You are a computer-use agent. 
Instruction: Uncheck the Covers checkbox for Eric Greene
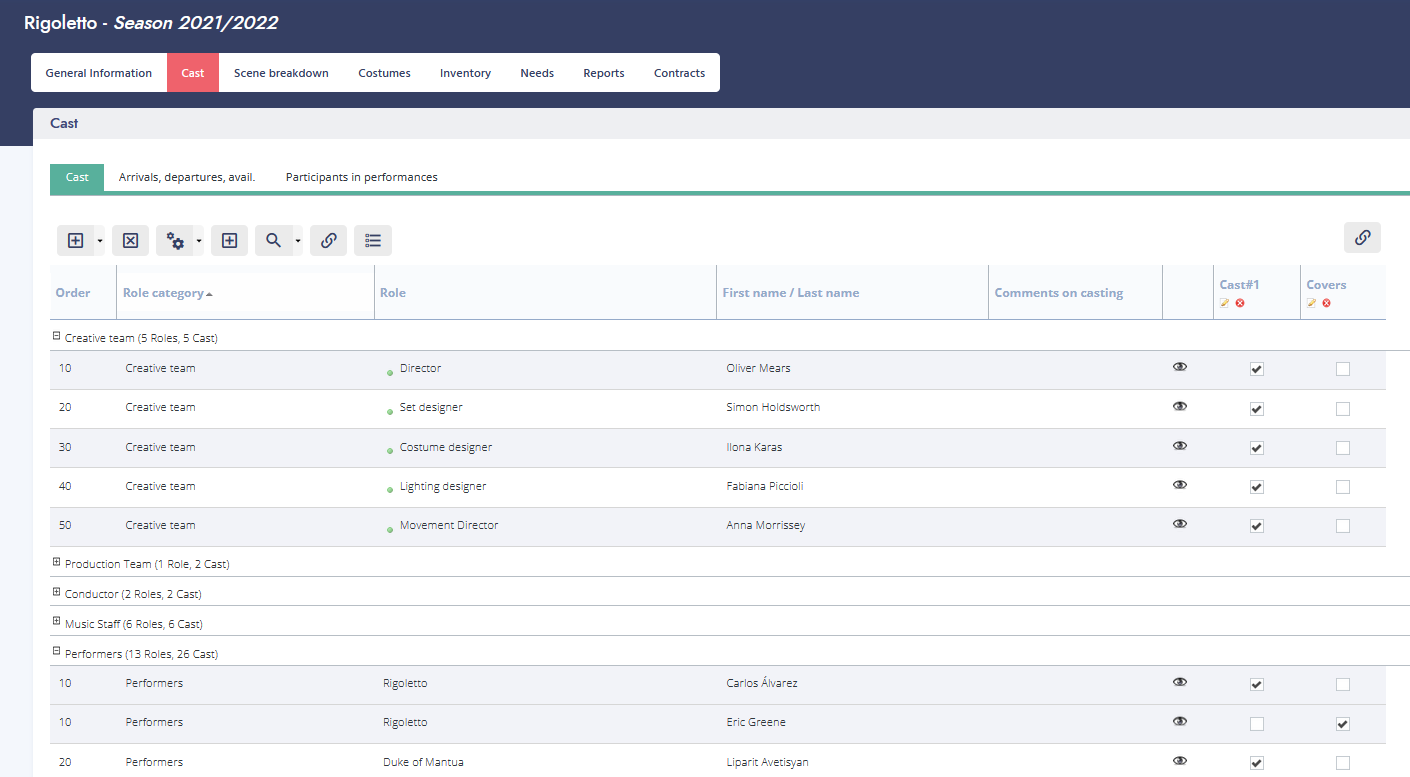[1342, 723]
